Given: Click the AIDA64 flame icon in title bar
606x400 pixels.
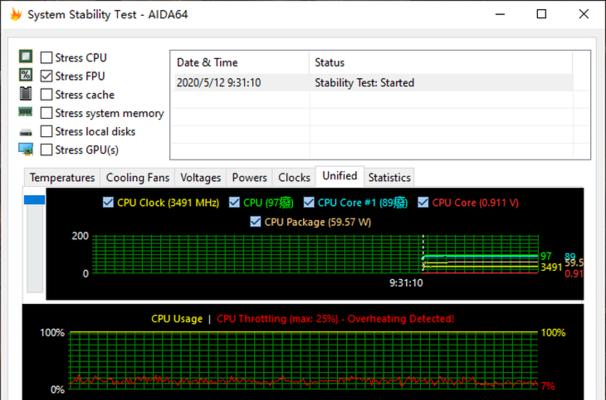Looking at the screenshot, I should [15, 14].
